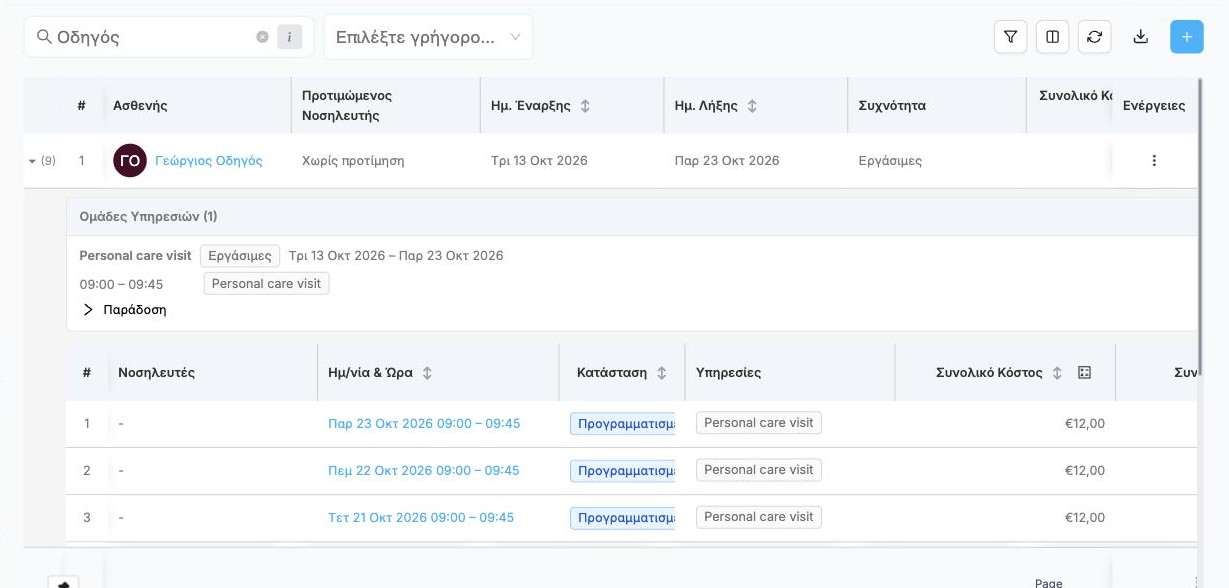Click the Προγραμματισμένο status in row 1
This screenshot has height=588, width=1229.
(x=623, y=424)
